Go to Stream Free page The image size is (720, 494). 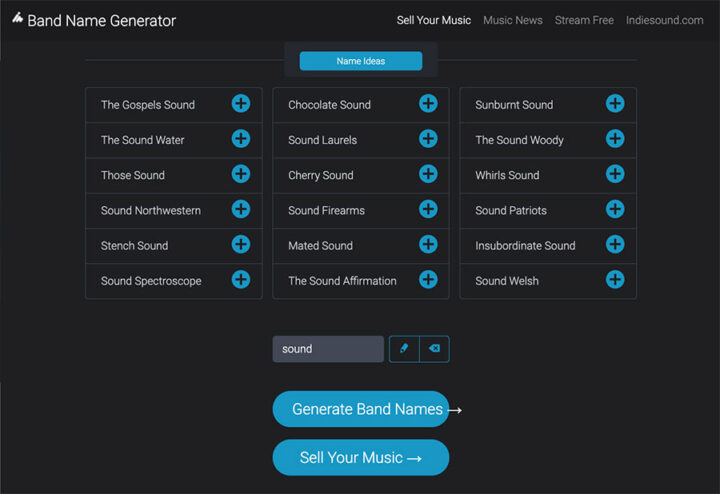pos(584,20)
